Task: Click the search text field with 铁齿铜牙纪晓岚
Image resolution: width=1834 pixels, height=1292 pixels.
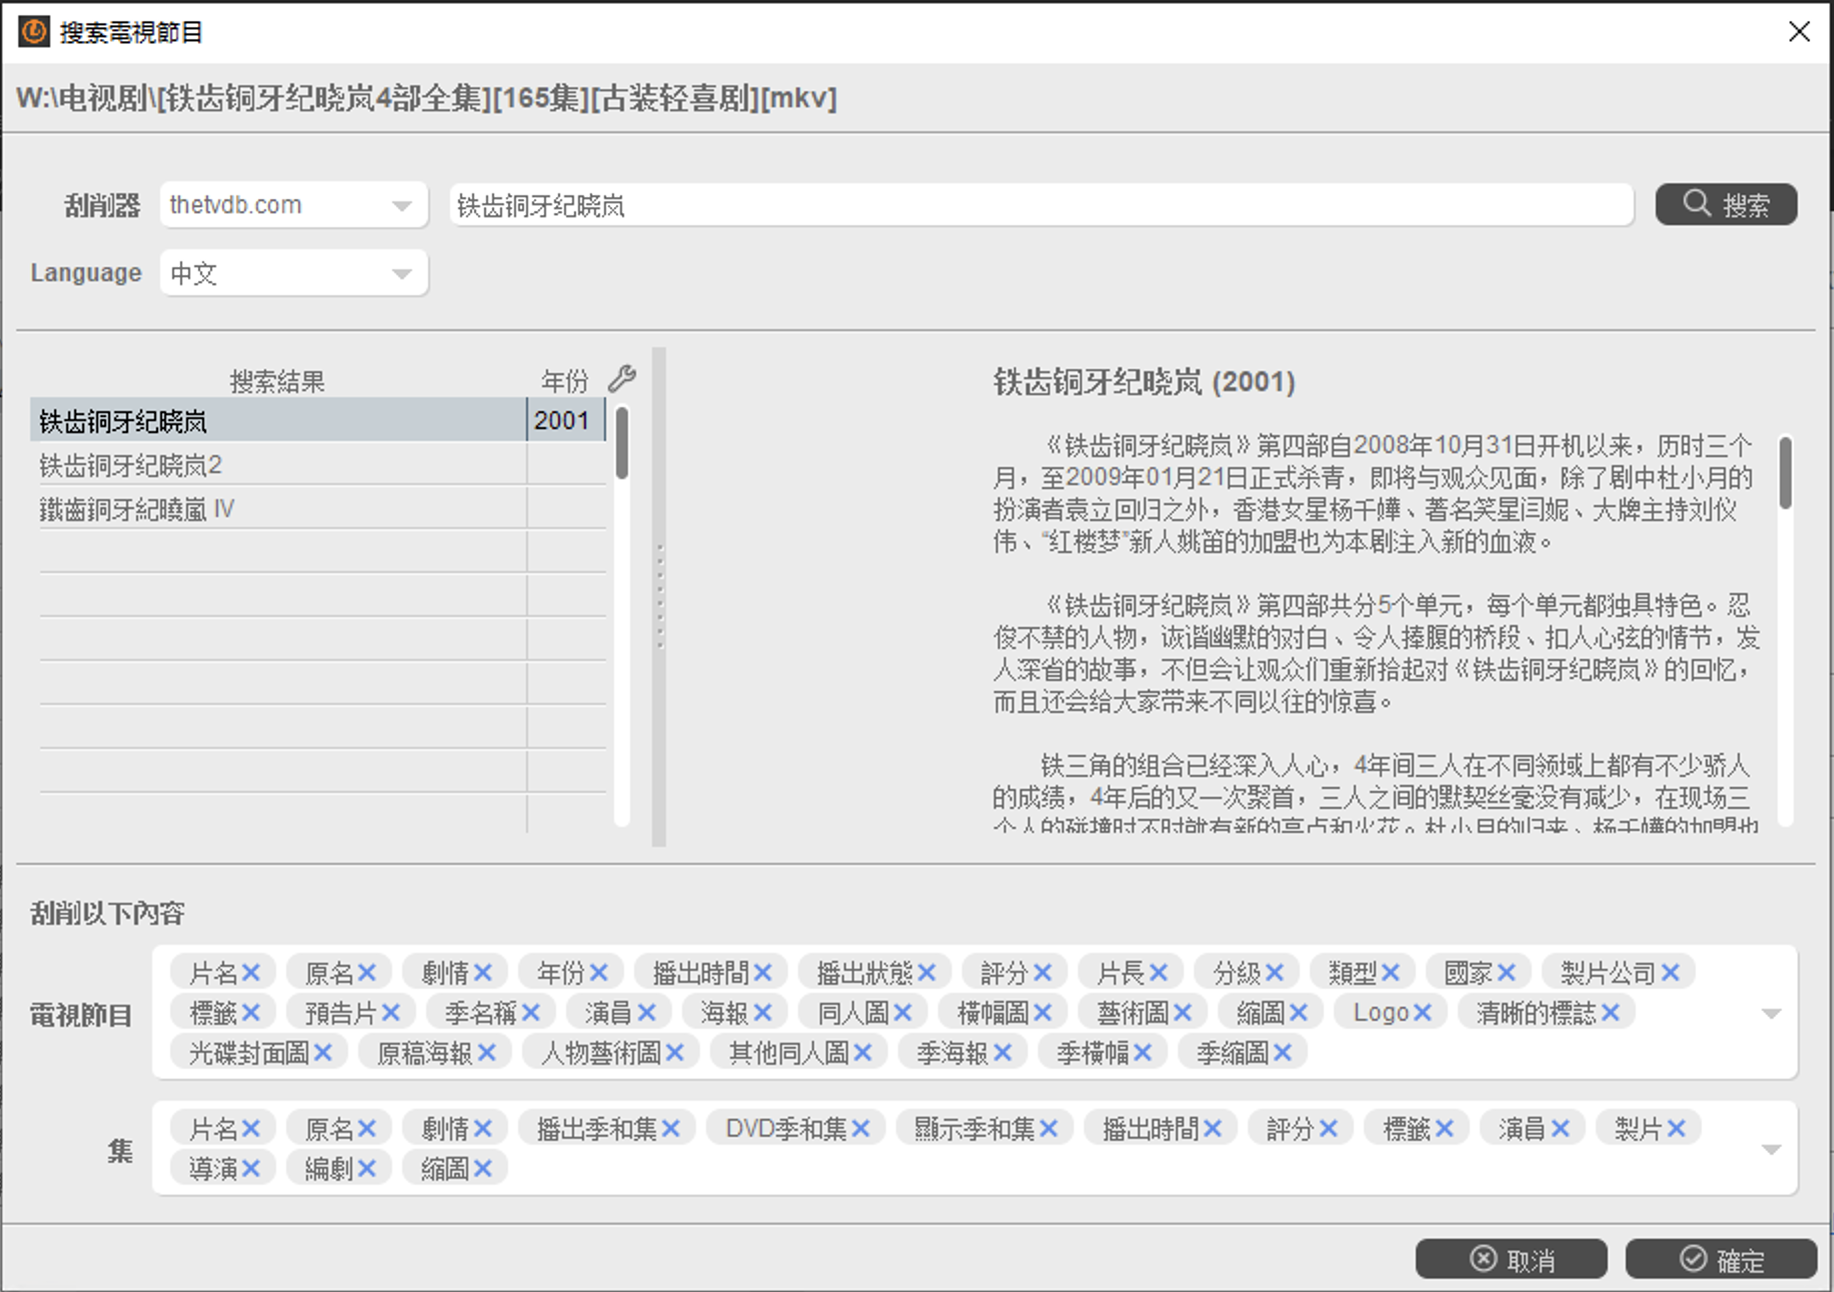Action: 1040,205
